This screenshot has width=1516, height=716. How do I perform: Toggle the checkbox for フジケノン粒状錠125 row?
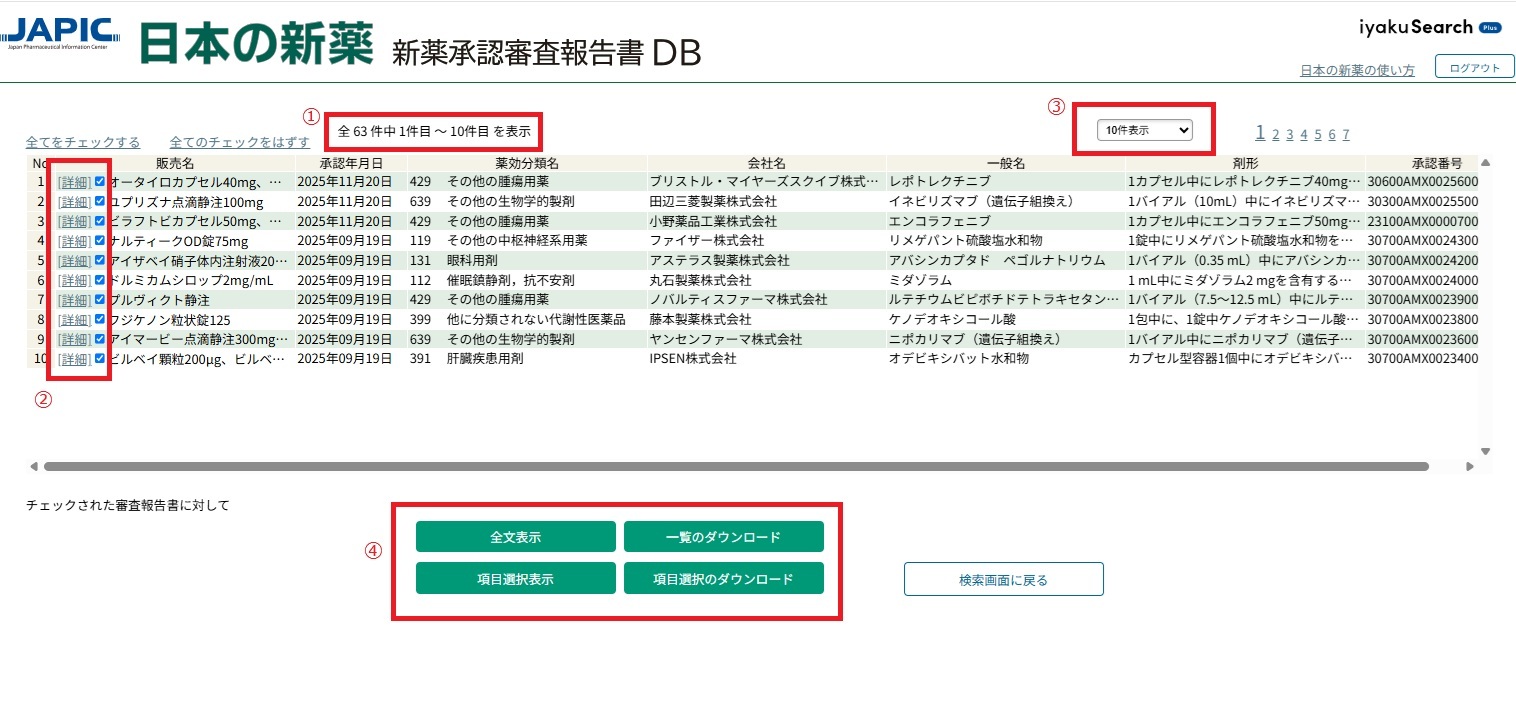click(99, 319)
